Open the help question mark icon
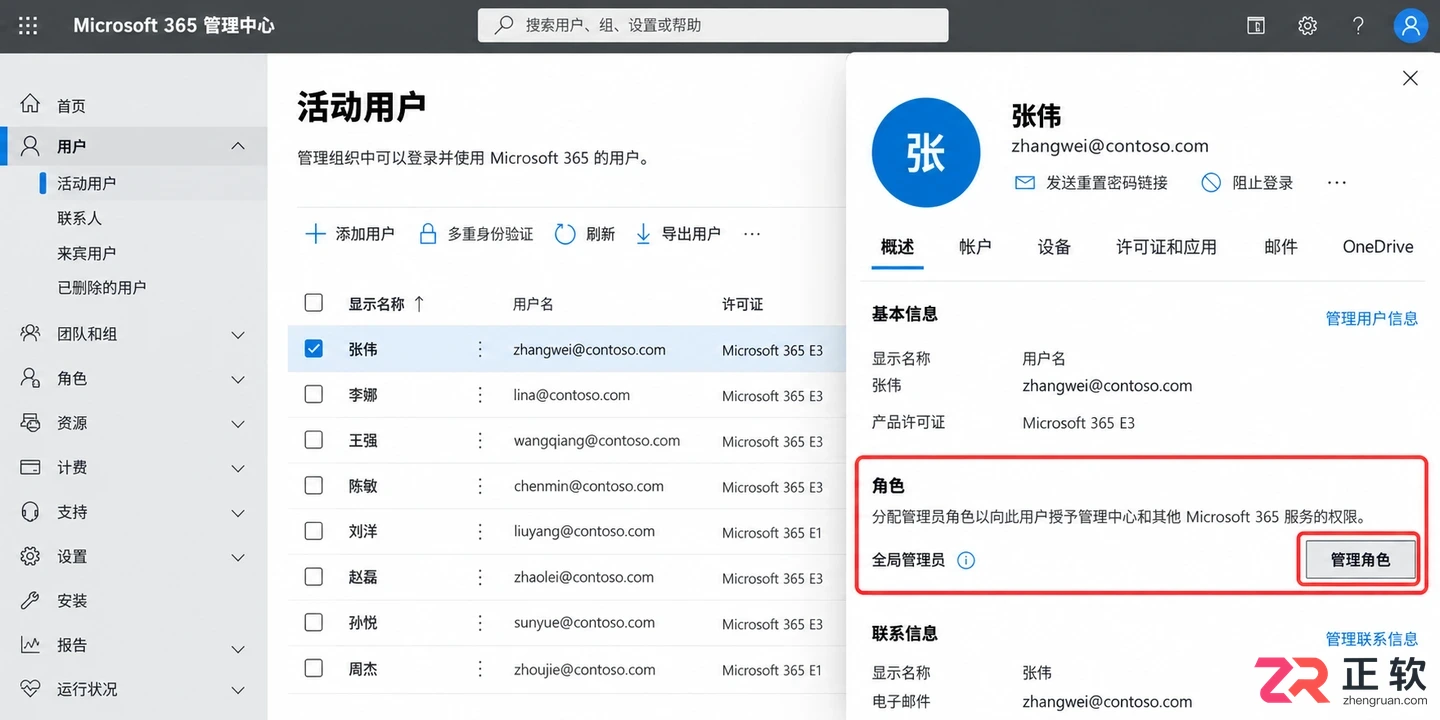 tap(1358, 26)
